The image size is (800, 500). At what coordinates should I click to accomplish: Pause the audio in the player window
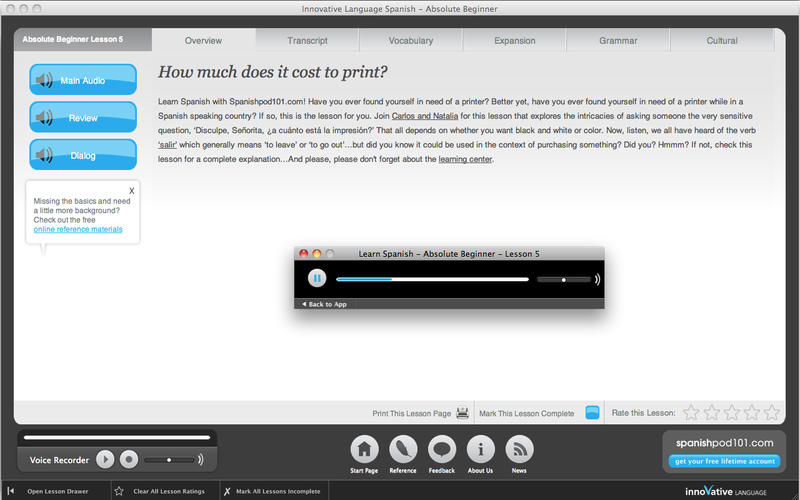[317, 278]
